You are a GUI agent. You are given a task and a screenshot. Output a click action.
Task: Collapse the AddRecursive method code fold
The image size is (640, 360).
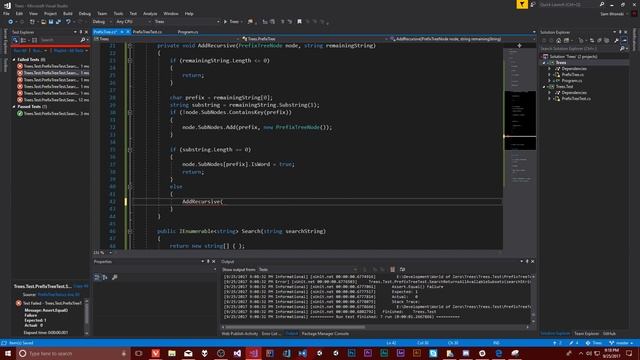click(x=130, y=46)
